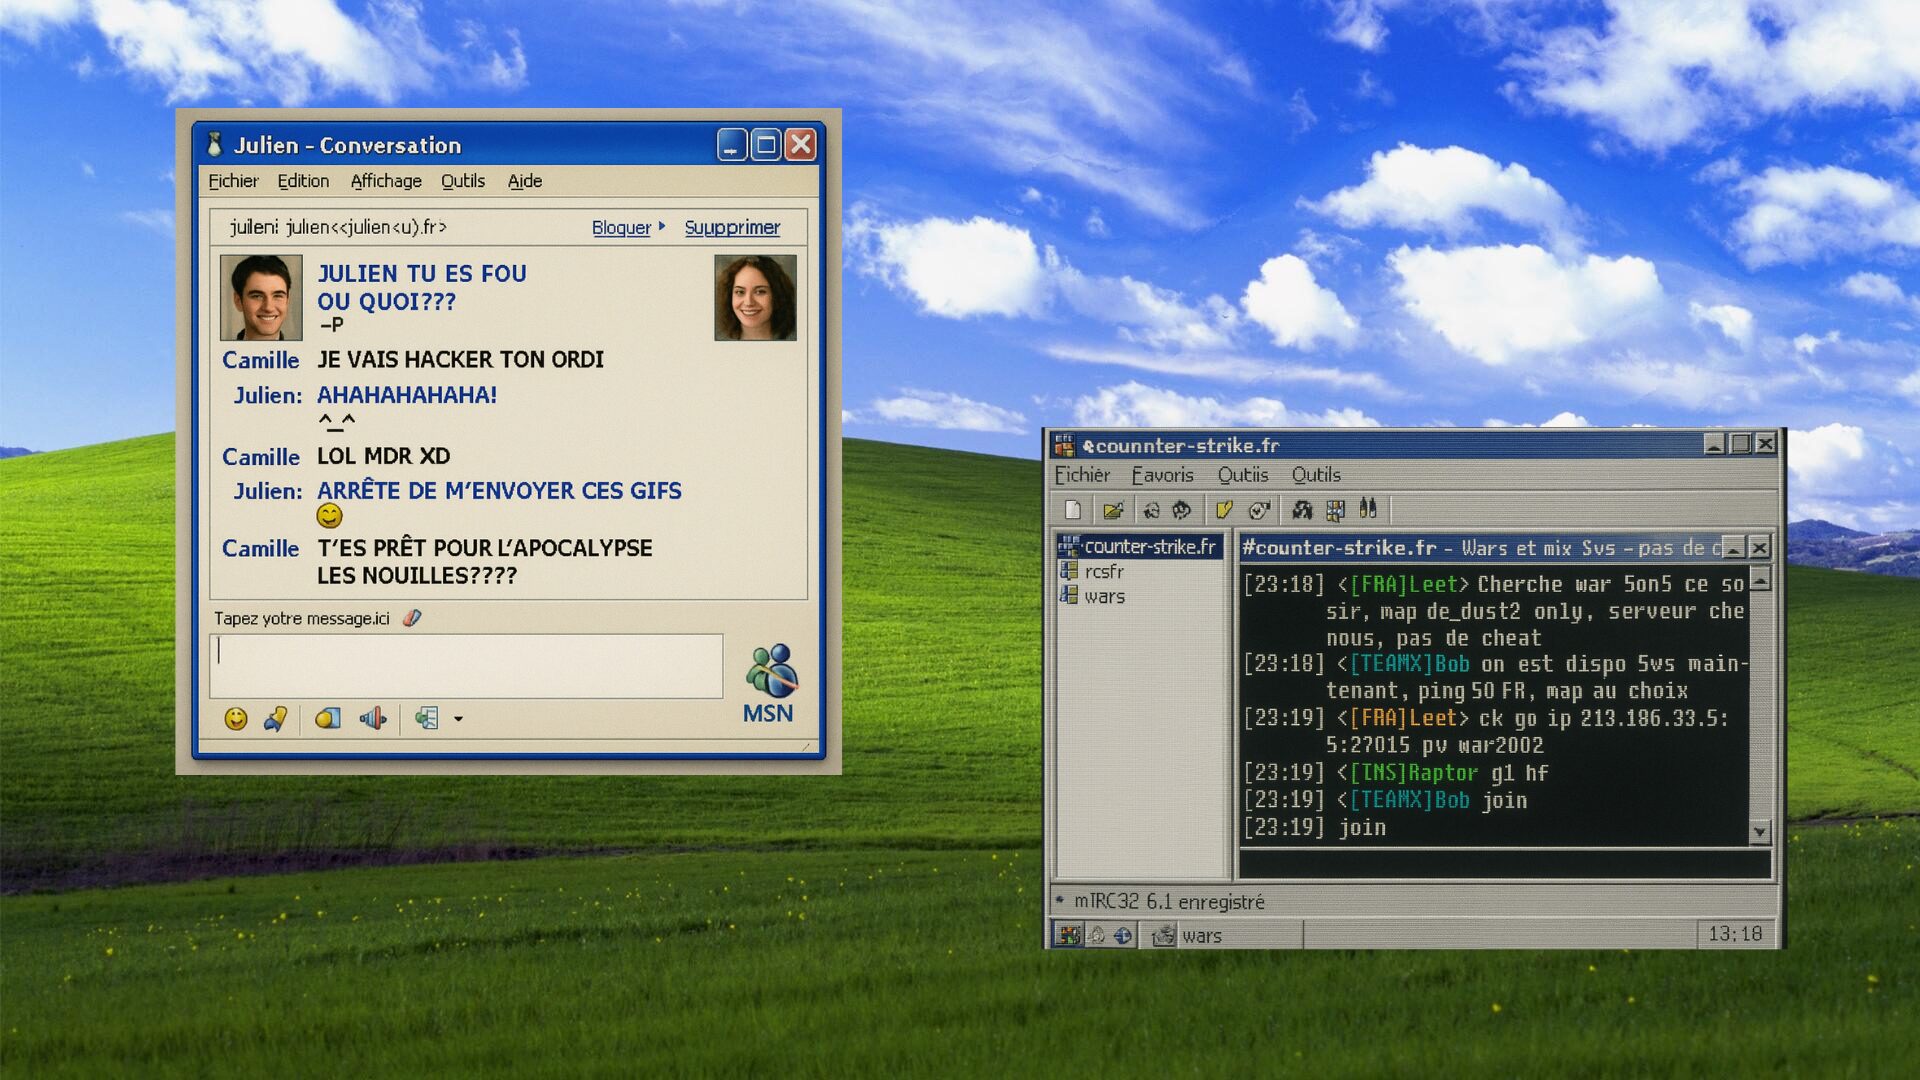
Task: Maximize the Julien Conversation window
Action: [766, 145]
